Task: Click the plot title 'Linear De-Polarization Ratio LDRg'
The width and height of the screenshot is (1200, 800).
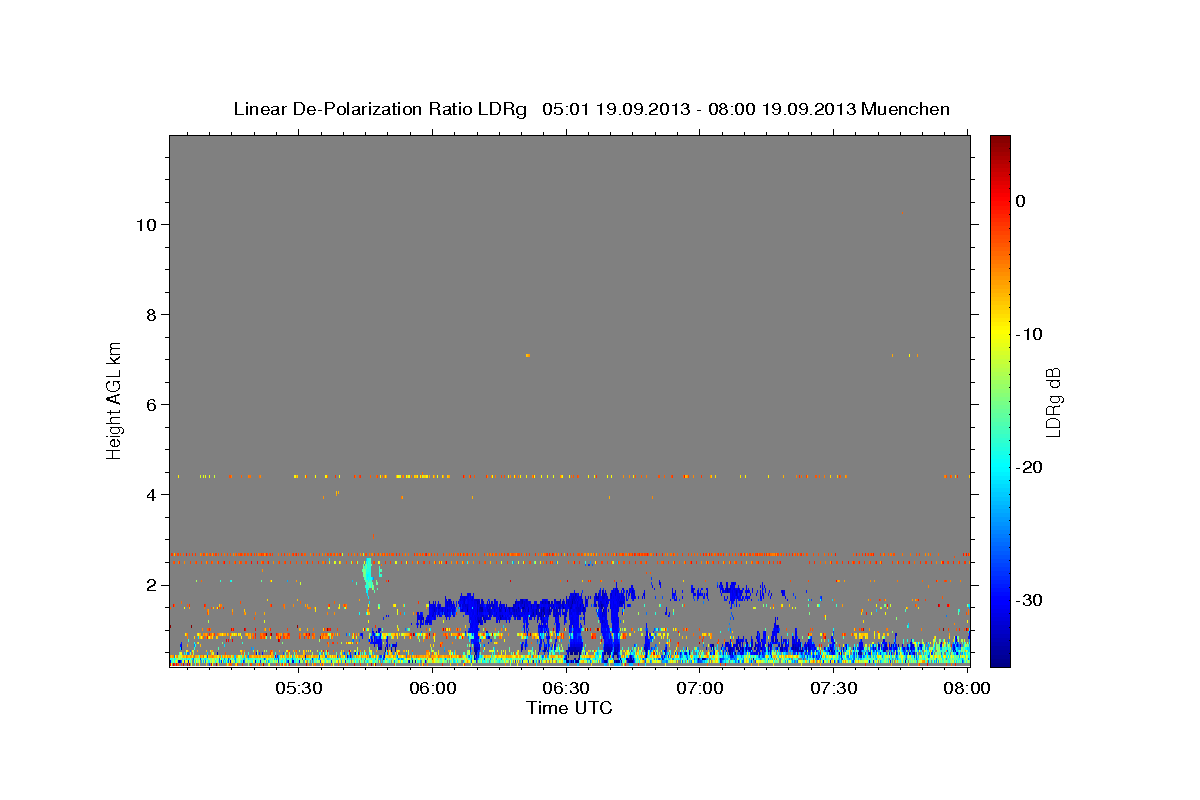Action: pos(379,109)
